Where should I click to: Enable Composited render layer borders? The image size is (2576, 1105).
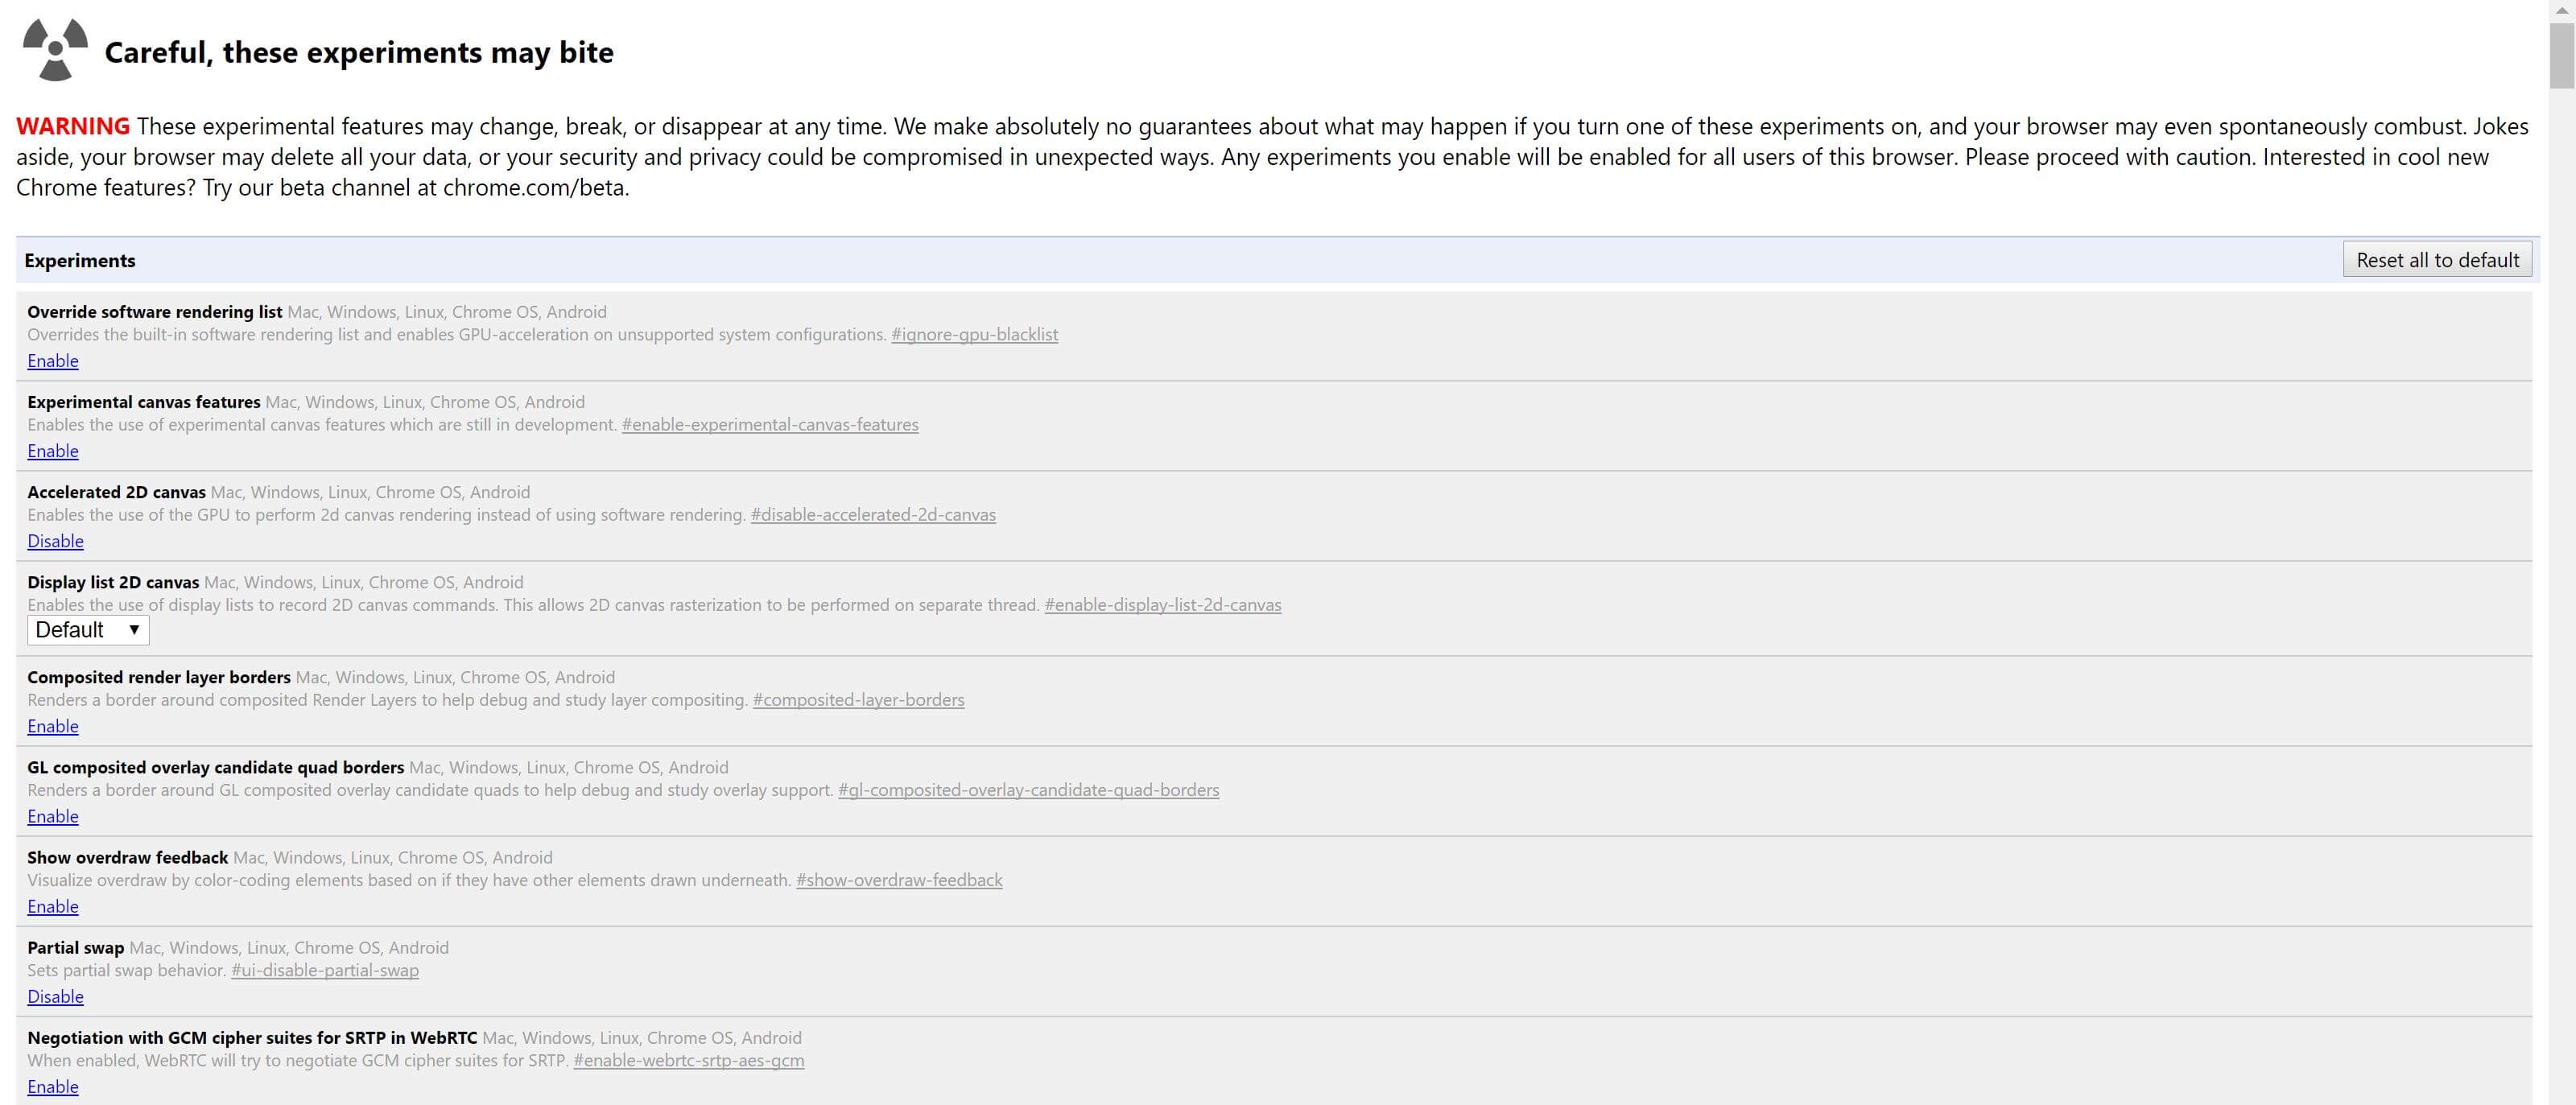53,726
